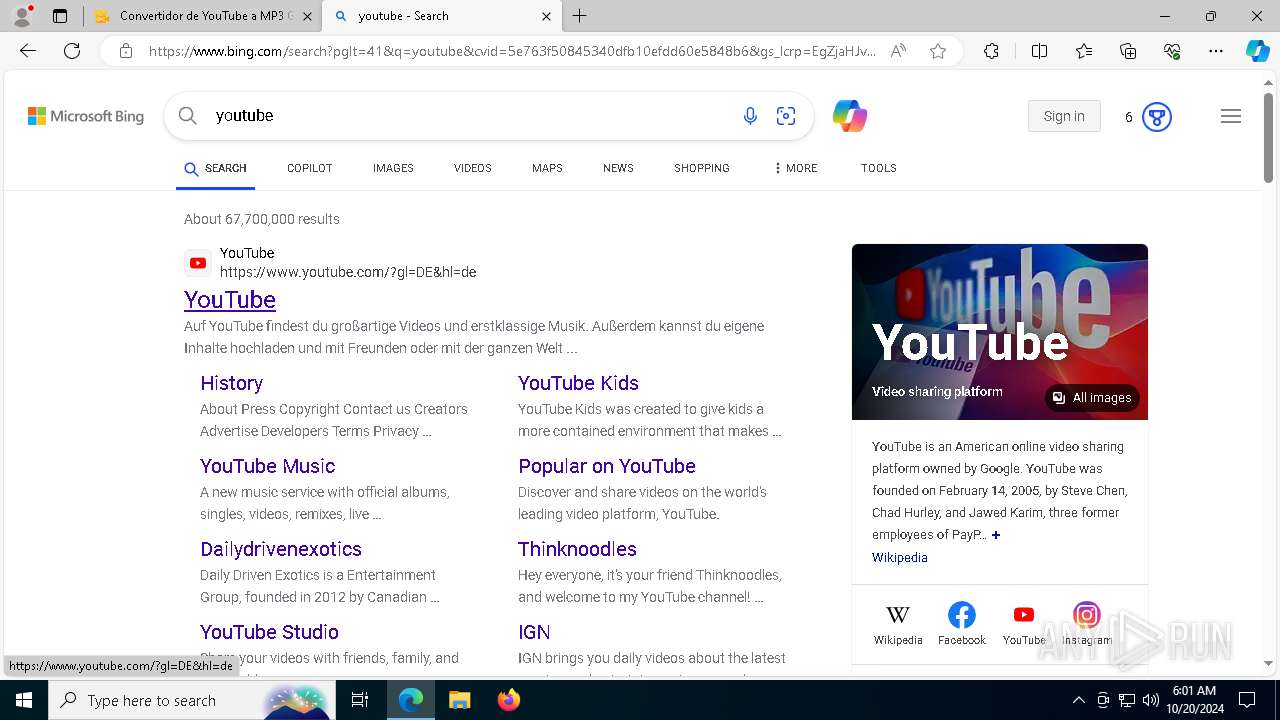Open the Wikipedia source link

click(x=900, y=558)
